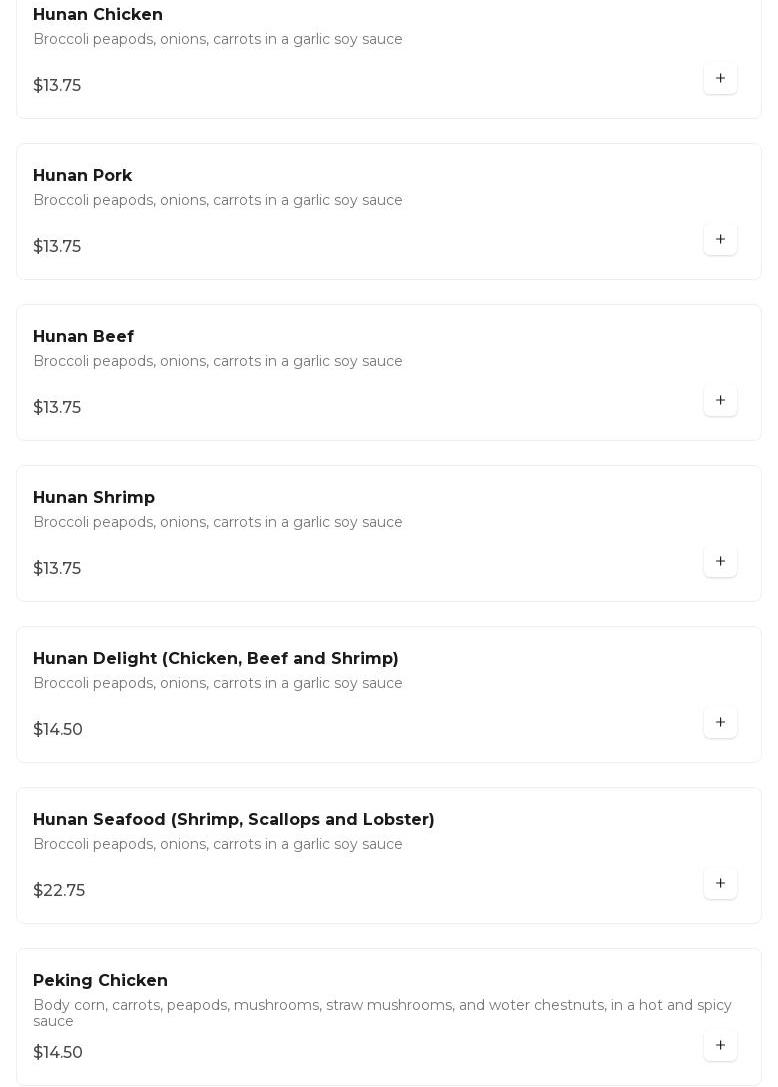Tap the plus icon for Peking Chicken
The height and width of the screenshot is (1087, 778).
coord(720,1045)
